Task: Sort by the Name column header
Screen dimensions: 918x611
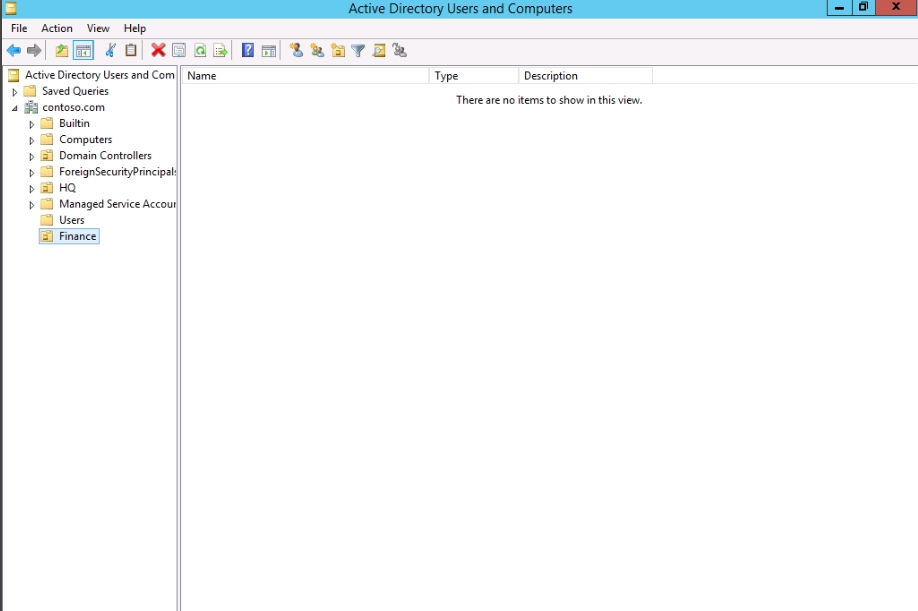Action: 305,76
